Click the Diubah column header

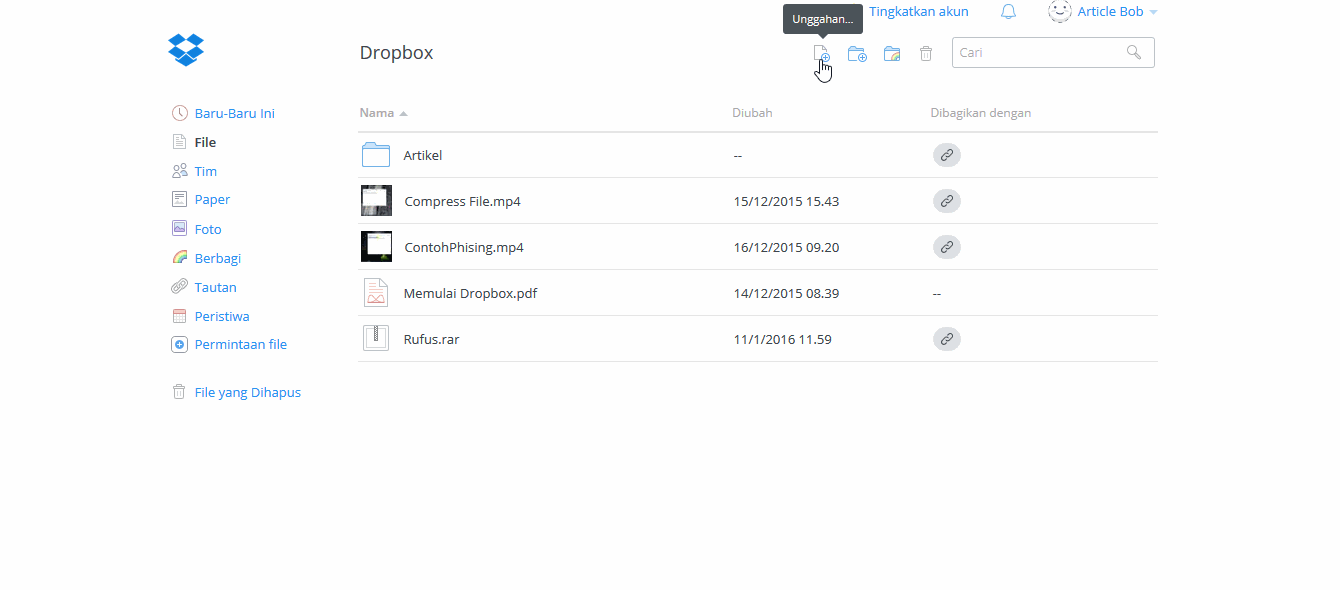coord(752,113)
